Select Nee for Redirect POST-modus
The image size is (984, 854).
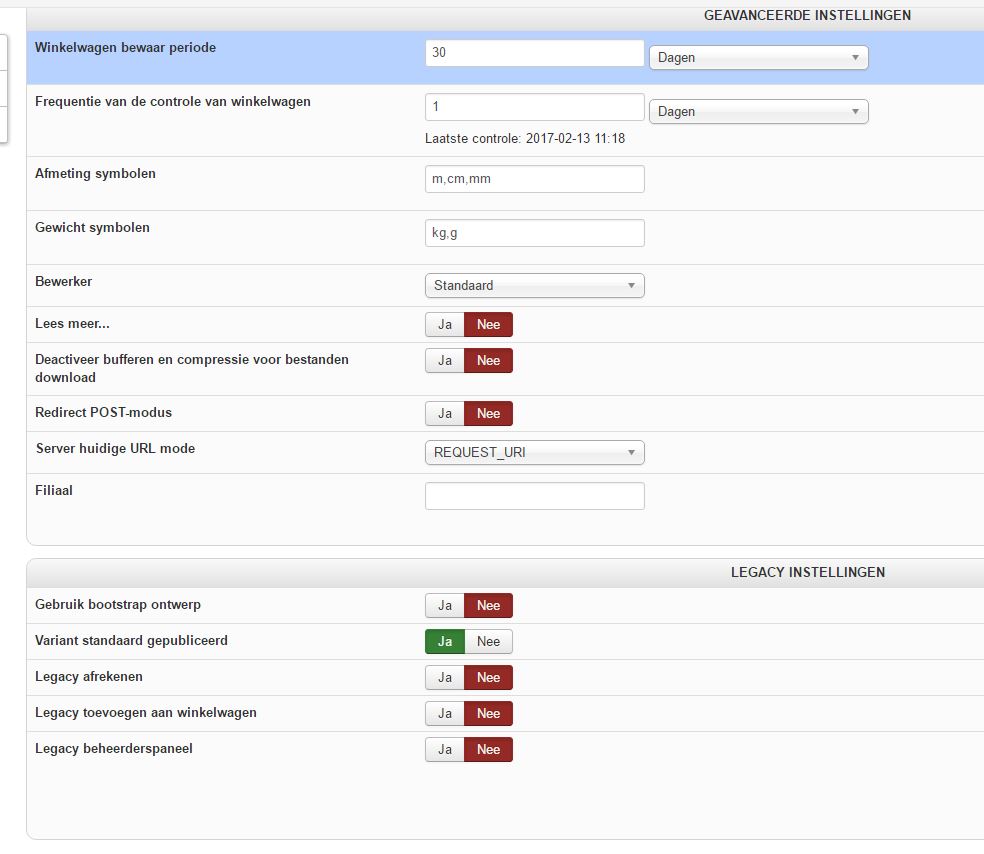click(x=488, y=414)
